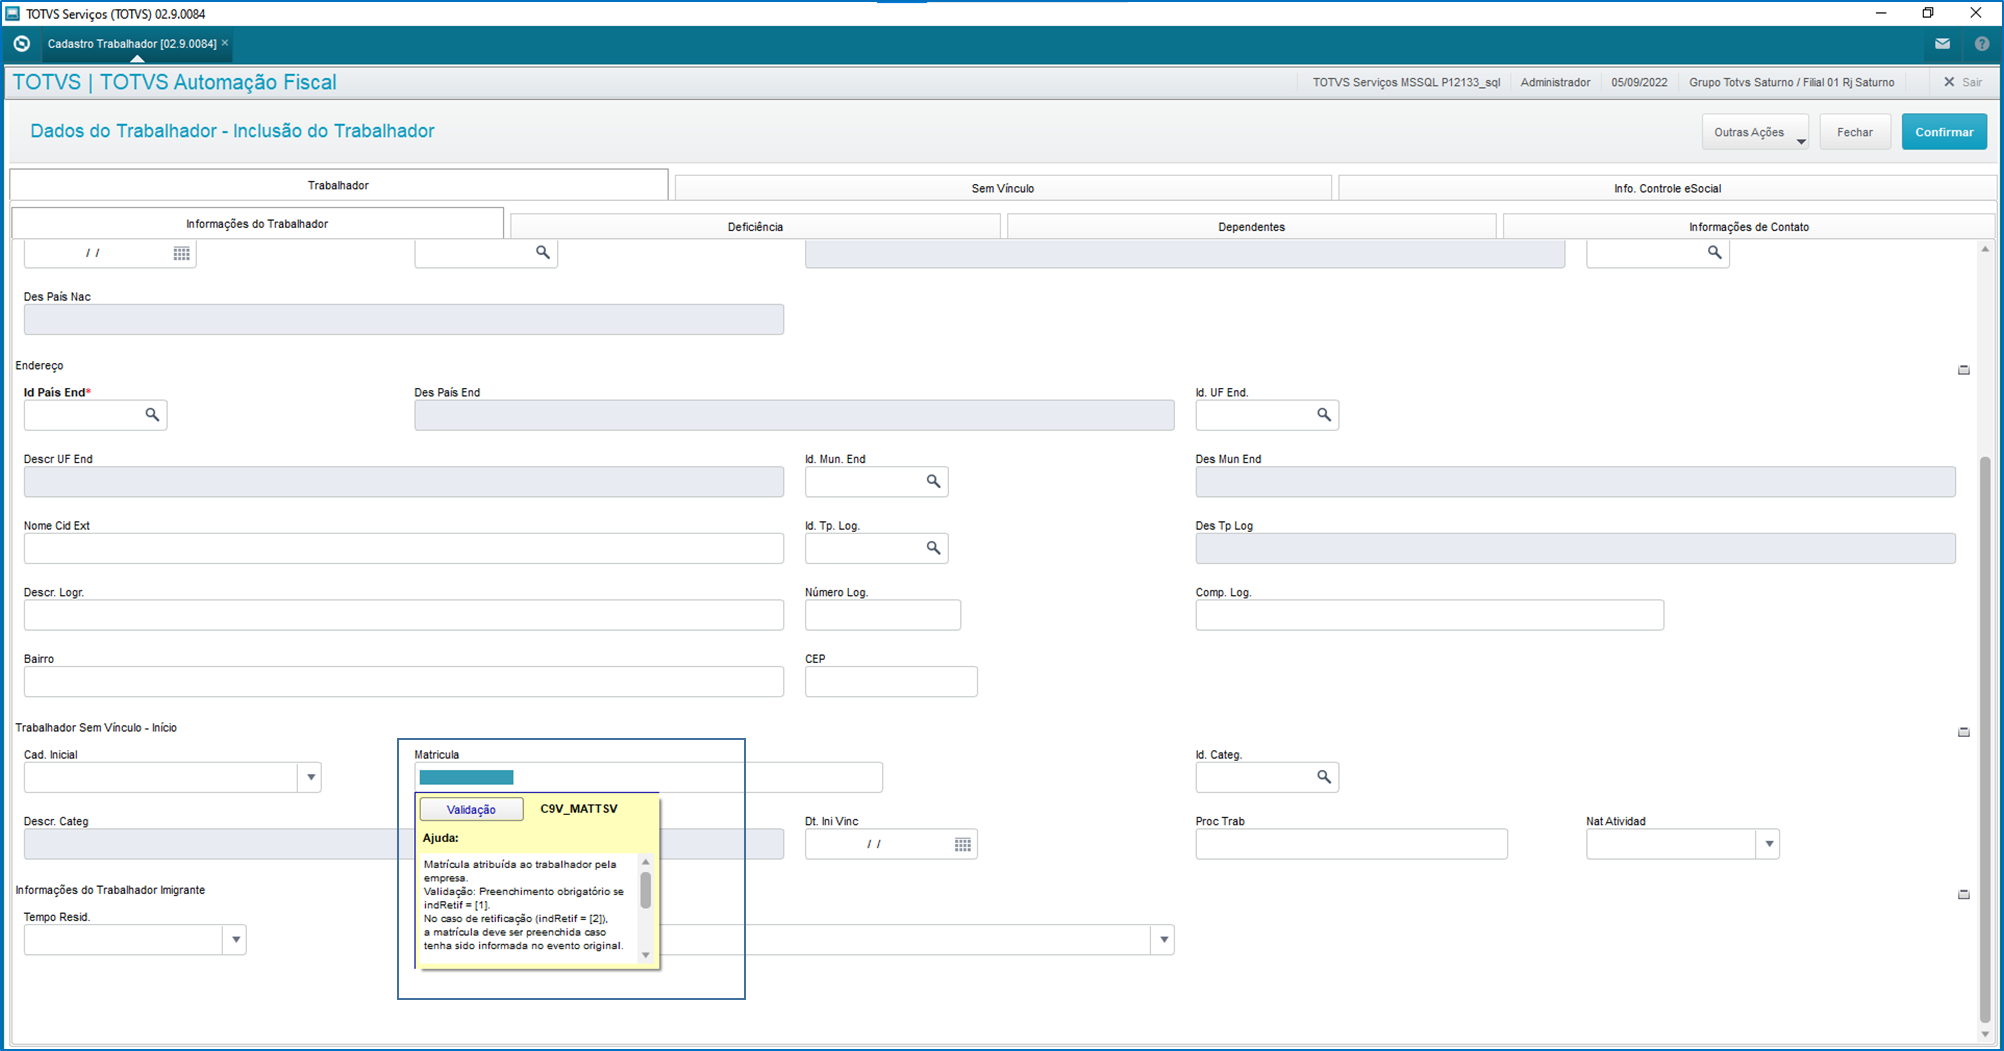Click the Id. Categ. magnifier icon
2004x1051 pixels.
1324,777
